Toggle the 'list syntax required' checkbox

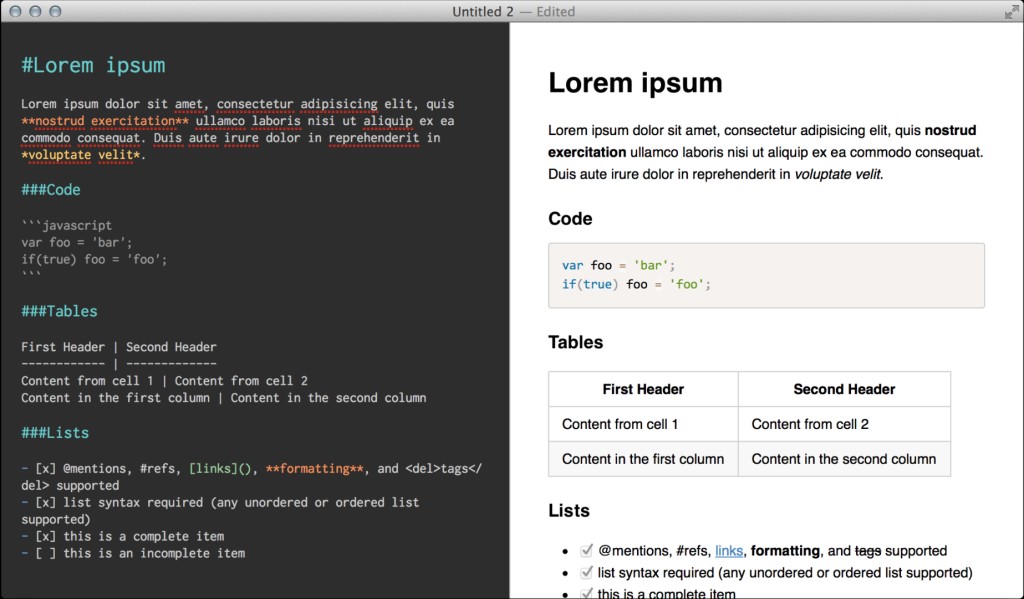pos(586,573)
